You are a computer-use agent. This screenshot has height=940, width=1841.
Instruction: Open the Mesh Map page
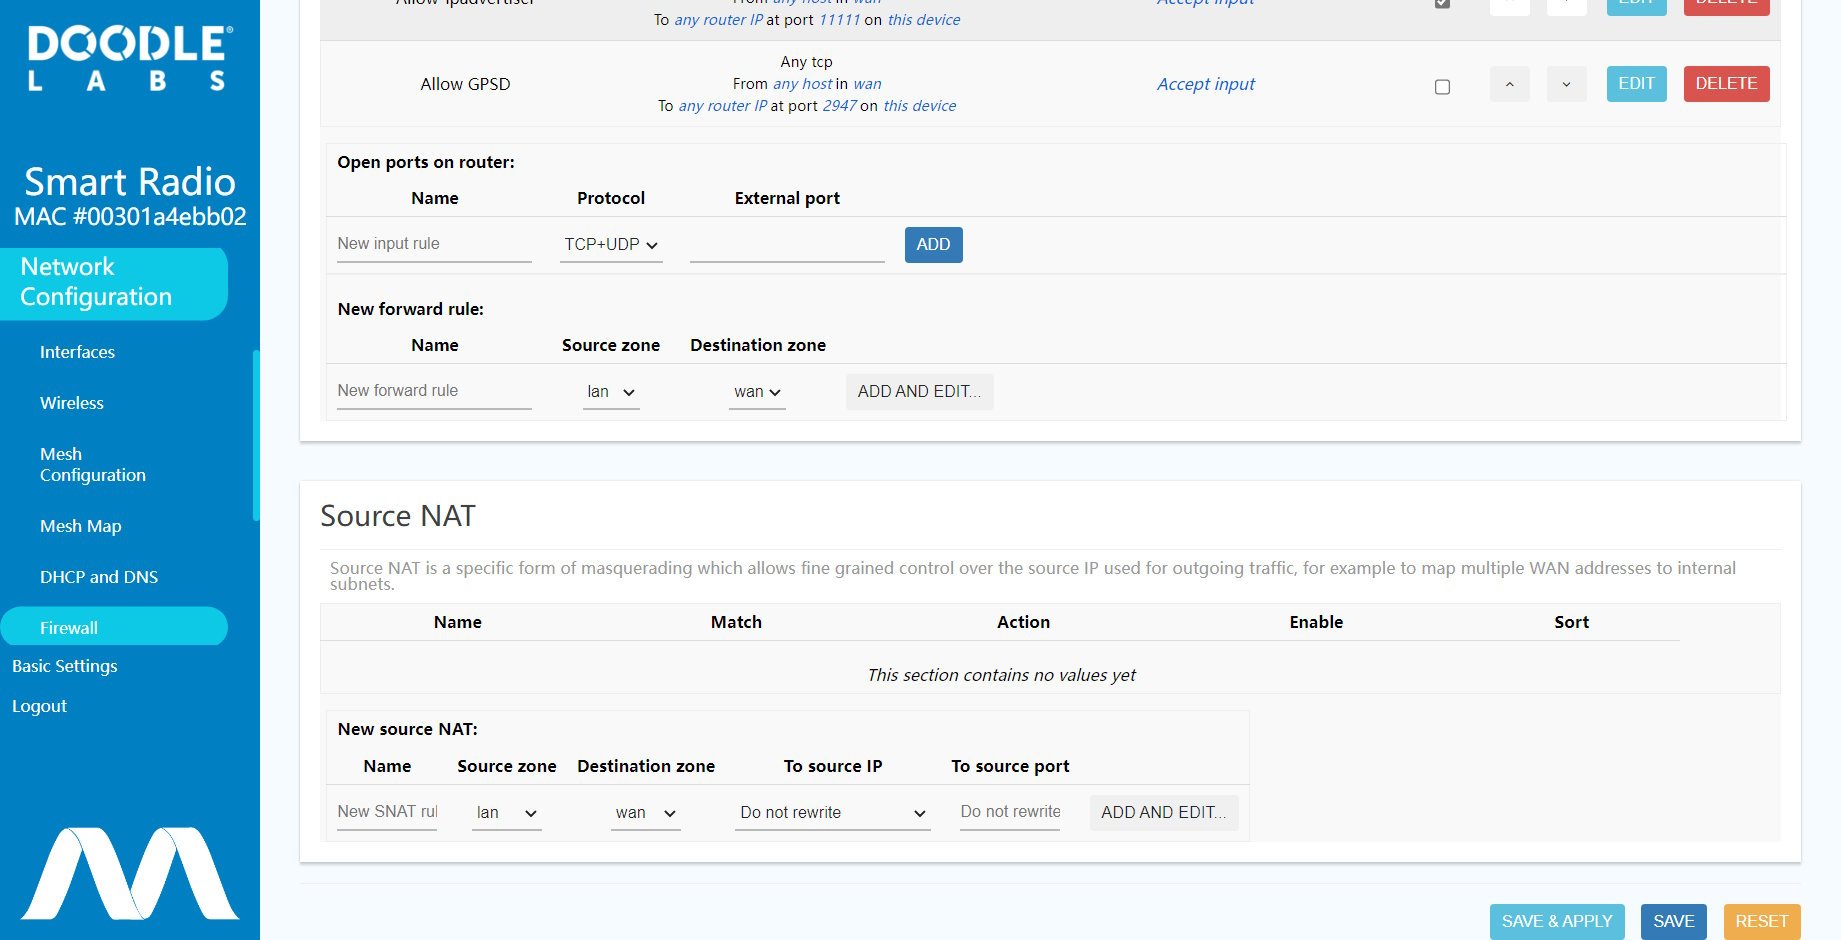click(81, 526)
